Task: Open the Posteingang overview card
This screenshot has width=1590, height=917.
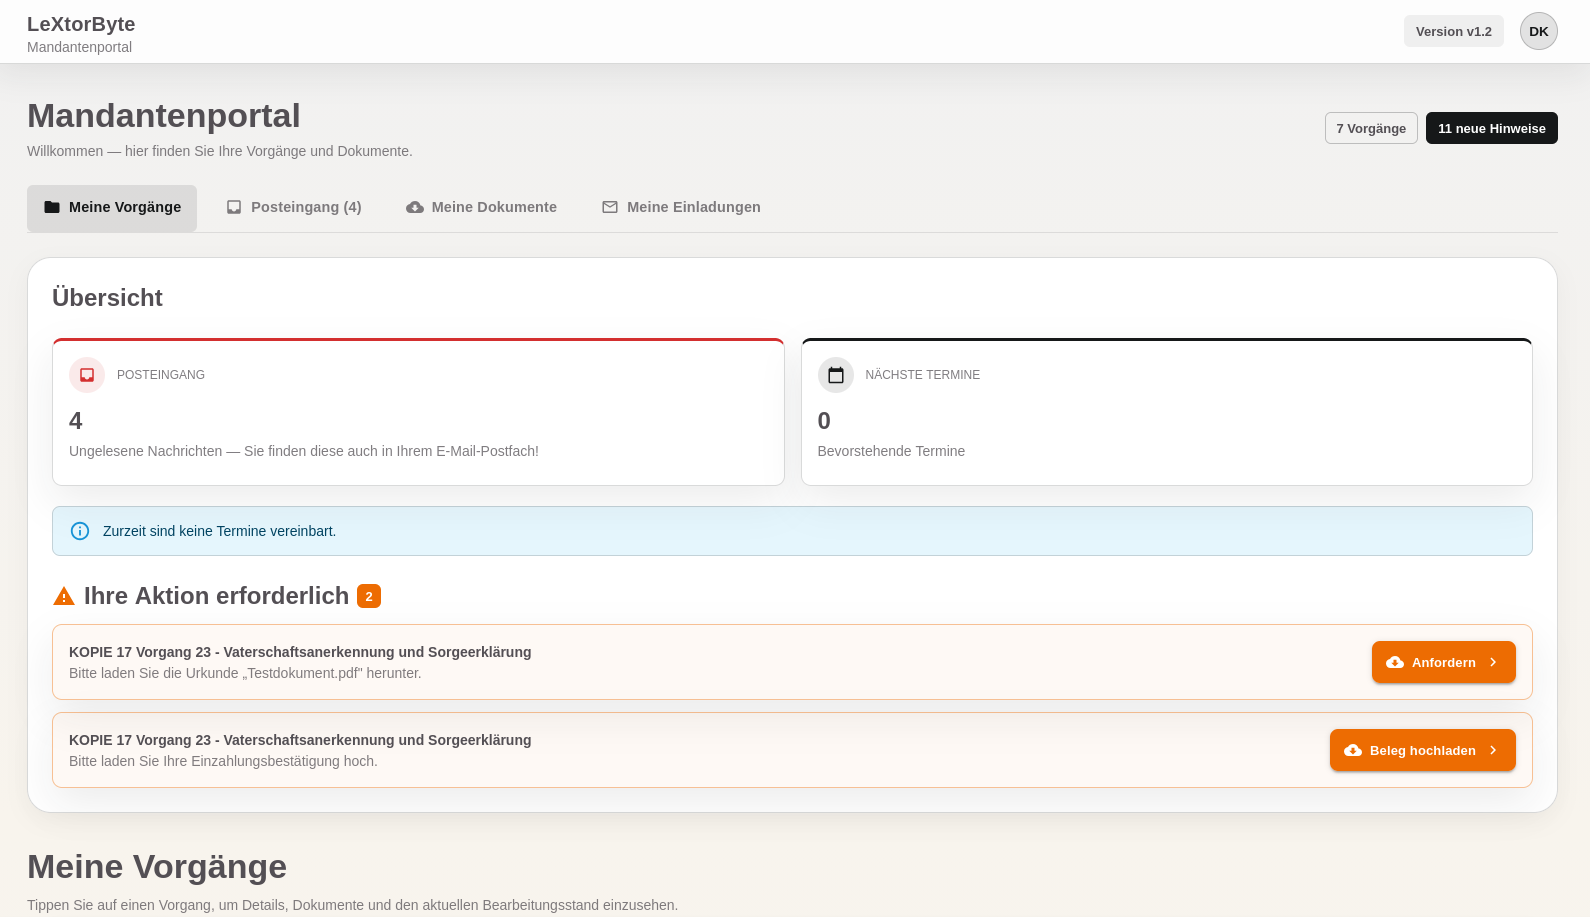Action: (418, 412)
